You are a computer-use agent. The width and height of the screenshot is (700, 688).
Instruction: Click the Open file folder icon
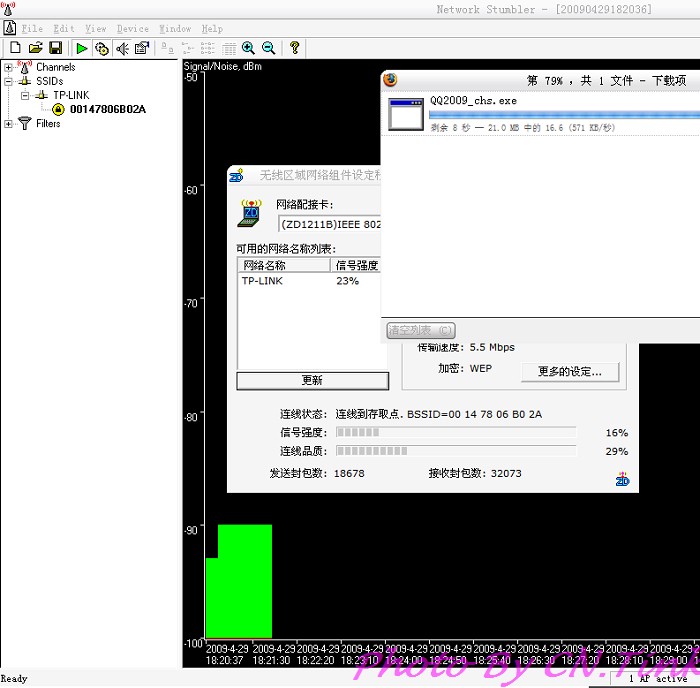[x=36, y=47]
